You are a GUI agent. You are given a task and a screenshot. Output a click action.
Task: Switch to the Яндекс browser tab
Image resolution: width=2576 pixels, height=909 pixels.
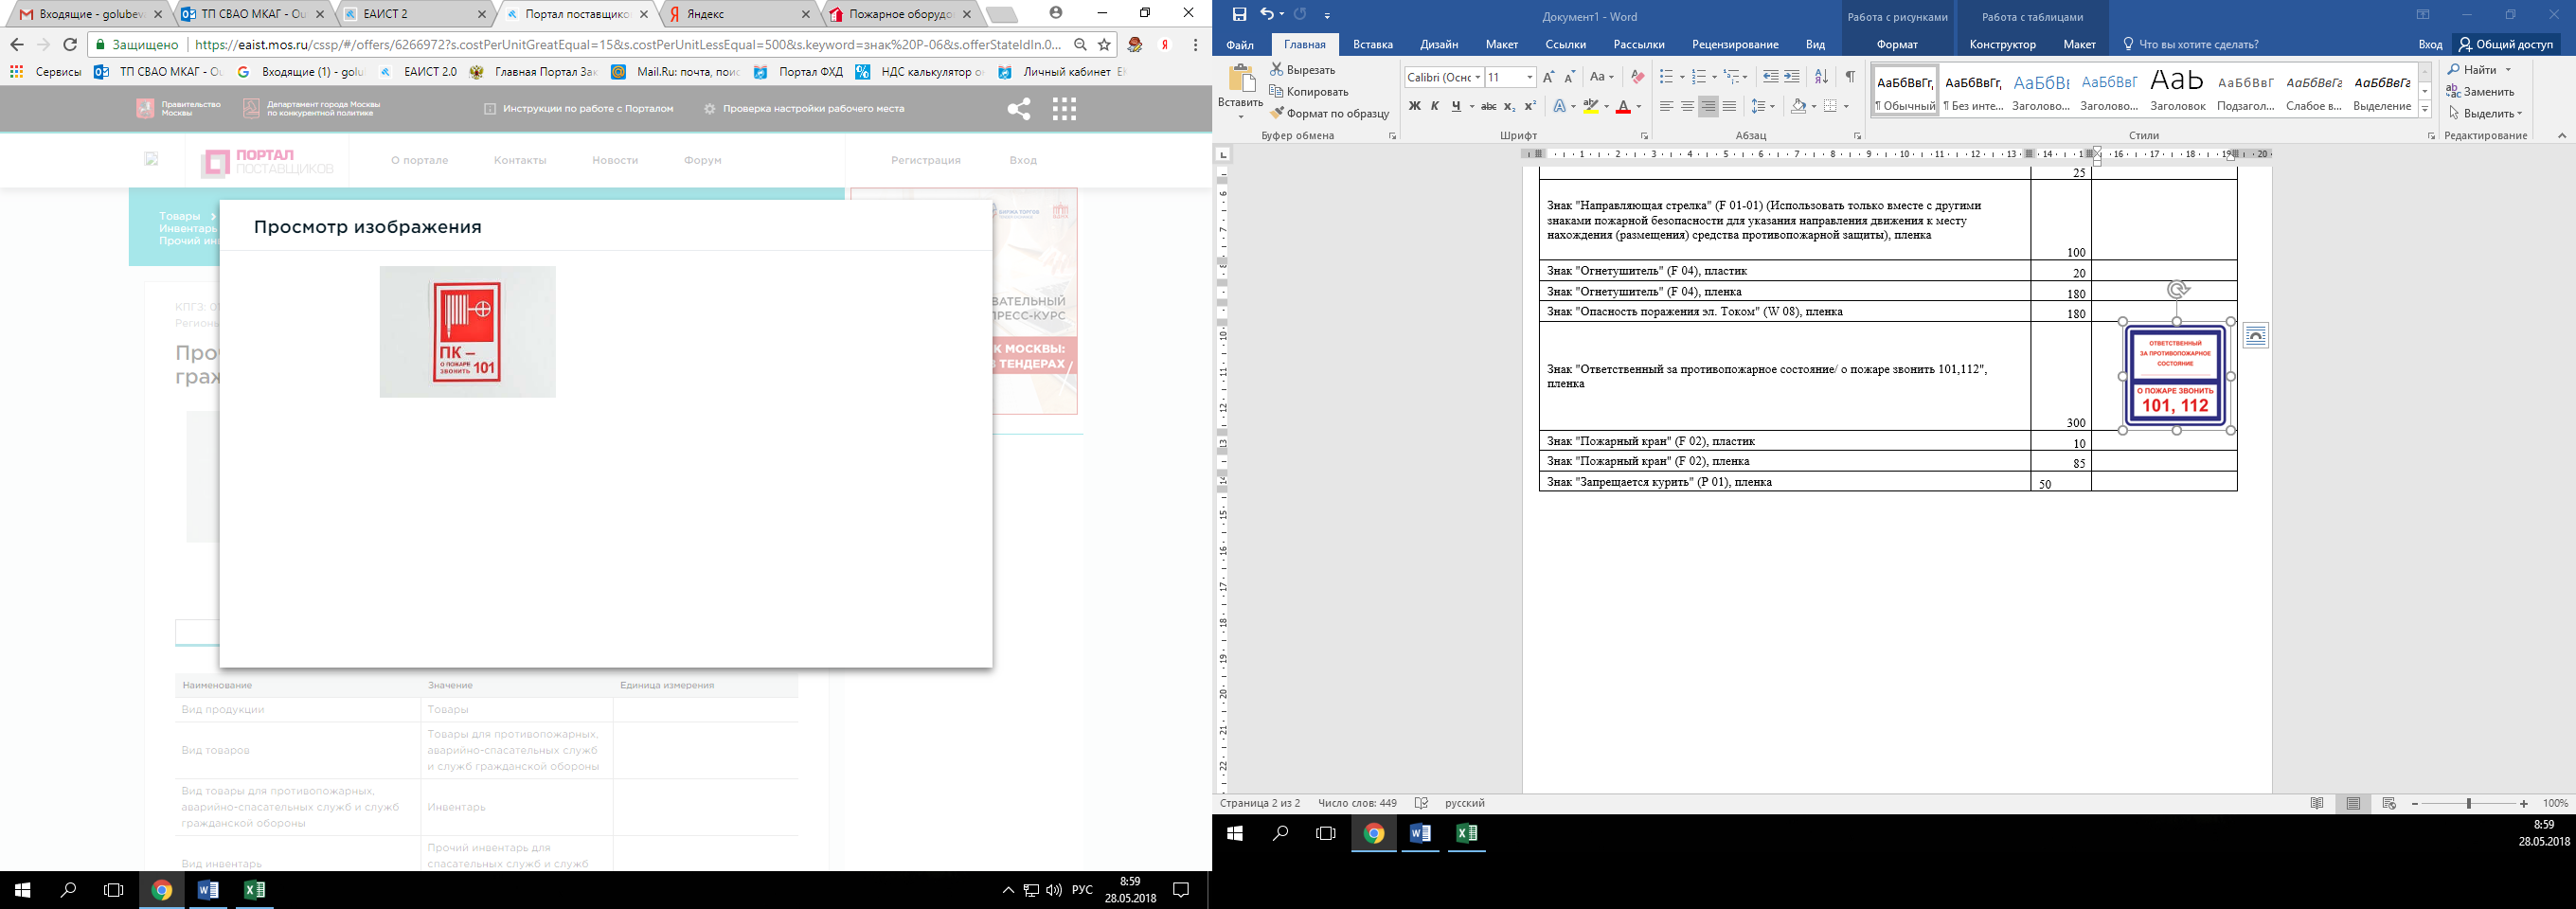(x=738, y=14)
